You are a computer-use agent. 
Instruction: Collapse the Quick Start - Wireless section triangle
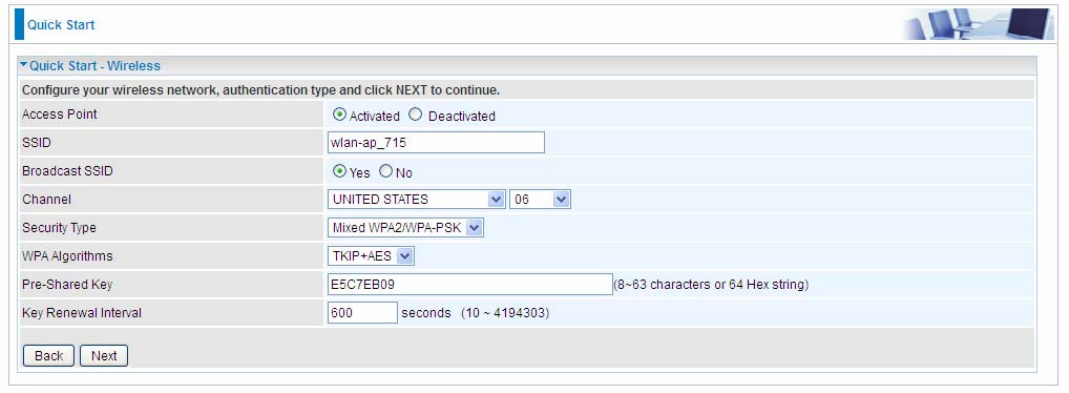(24, 66)
